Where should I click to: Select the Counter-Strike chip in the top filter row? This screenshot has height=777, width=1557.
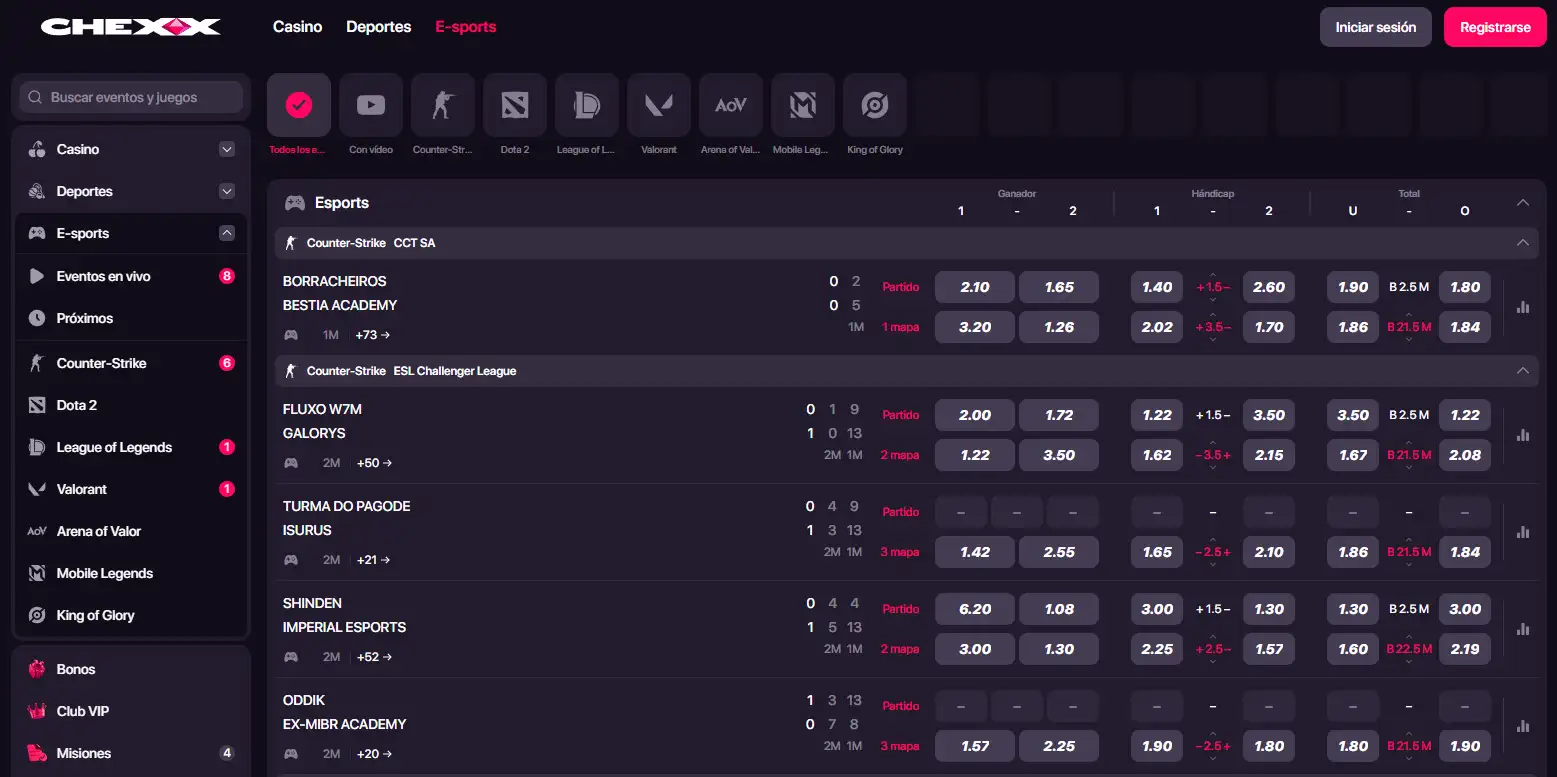(x=443, y=104)
